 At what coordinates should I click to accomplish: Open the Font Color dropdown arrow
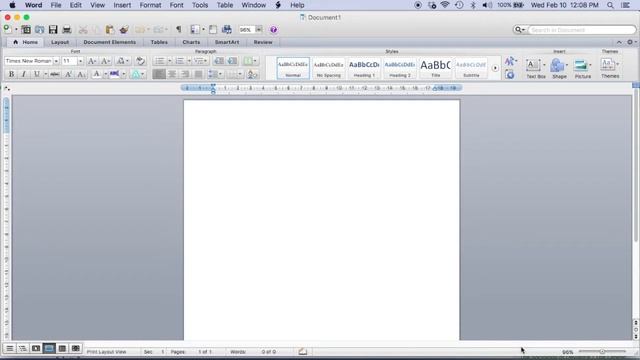pyautogui.click(x=105, y=74)
